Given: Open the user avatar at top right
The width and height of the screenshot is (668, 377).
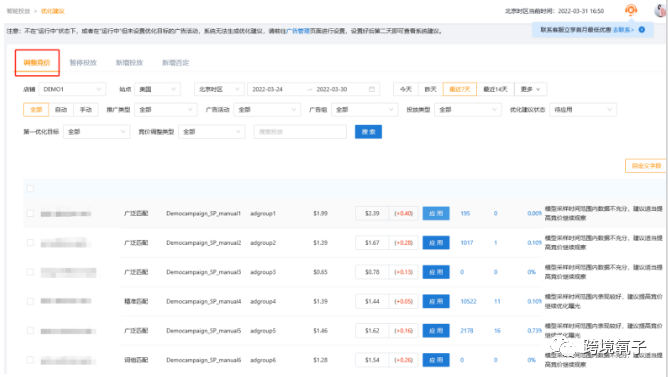Looking at the screenshot, I should click(x=661, y=10).
